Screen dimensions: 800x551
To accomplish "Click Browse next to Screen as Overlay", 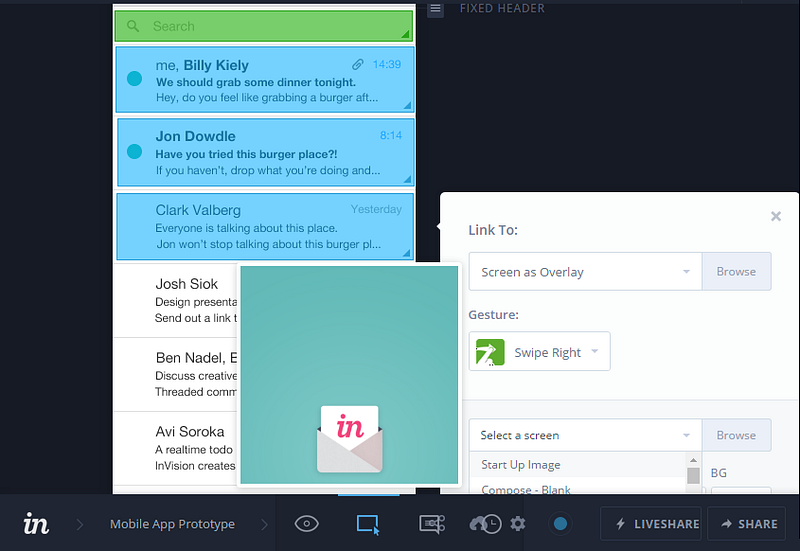I will (x=736, y=272).
